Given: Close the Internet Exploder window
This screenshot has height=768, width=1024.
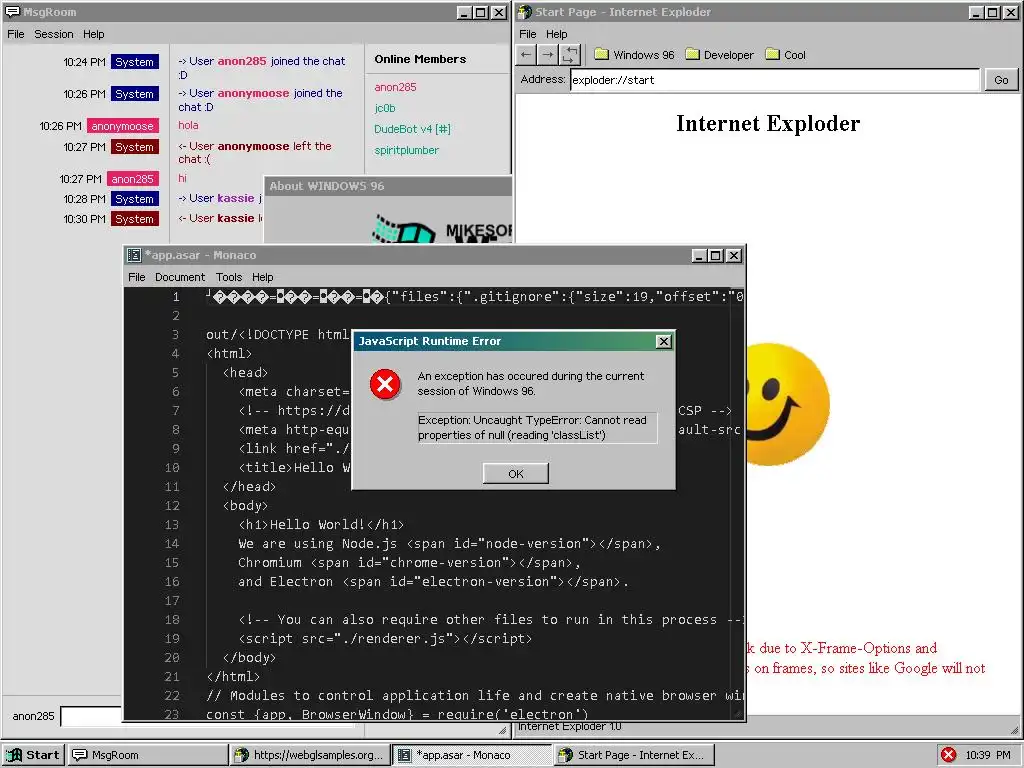Looking at the screenshot, I should click(1010, 12).
